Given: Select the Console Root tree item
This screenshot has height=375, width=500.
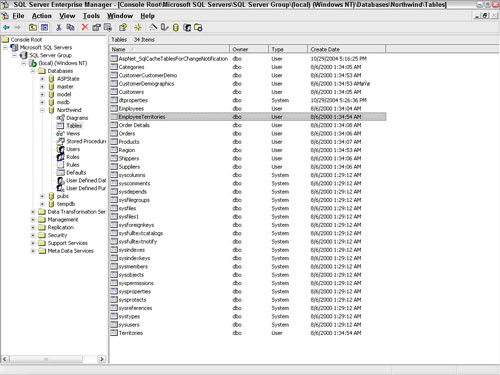Looking at the screenshot, I should (26, 40).
